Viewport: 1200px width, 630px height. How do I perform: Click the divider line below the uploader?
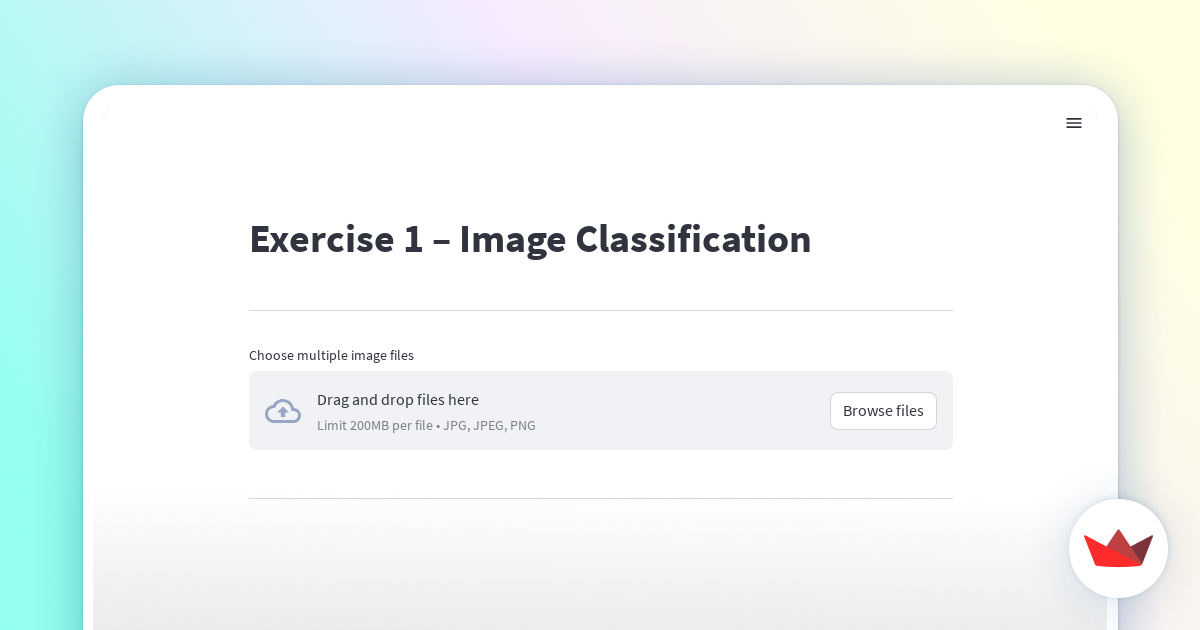(x=600, y=498)
